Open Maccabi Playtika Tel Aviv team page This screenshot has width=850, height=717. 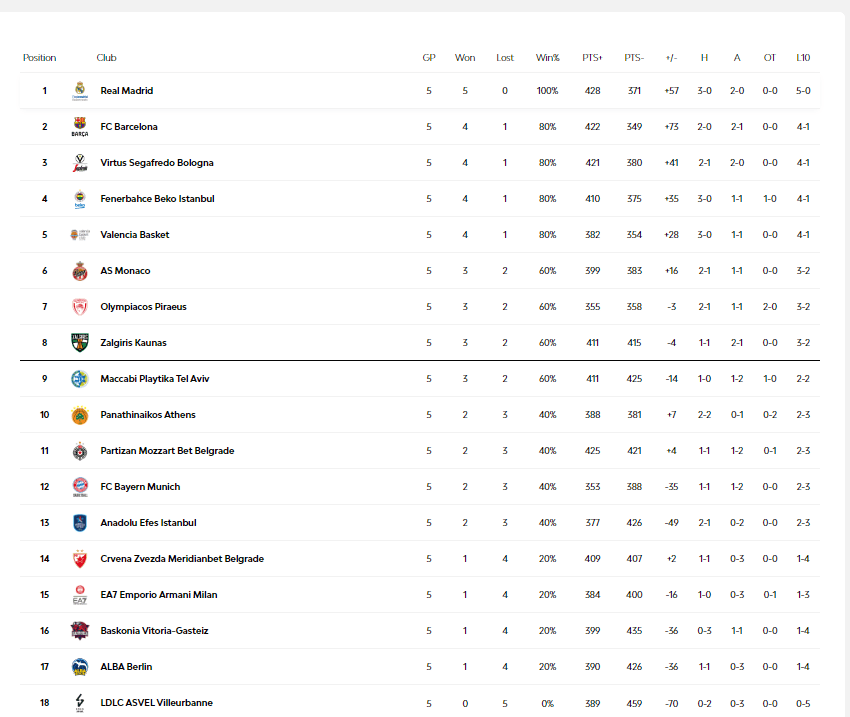click(154, 379)
